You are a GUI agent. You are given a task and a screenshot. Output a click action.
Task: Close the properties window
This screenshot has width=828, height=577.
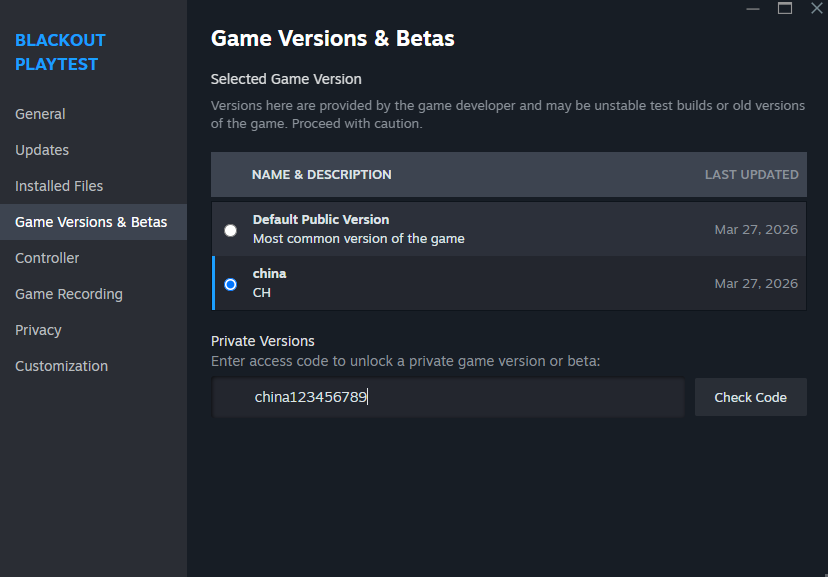click(x=815, y=8)
